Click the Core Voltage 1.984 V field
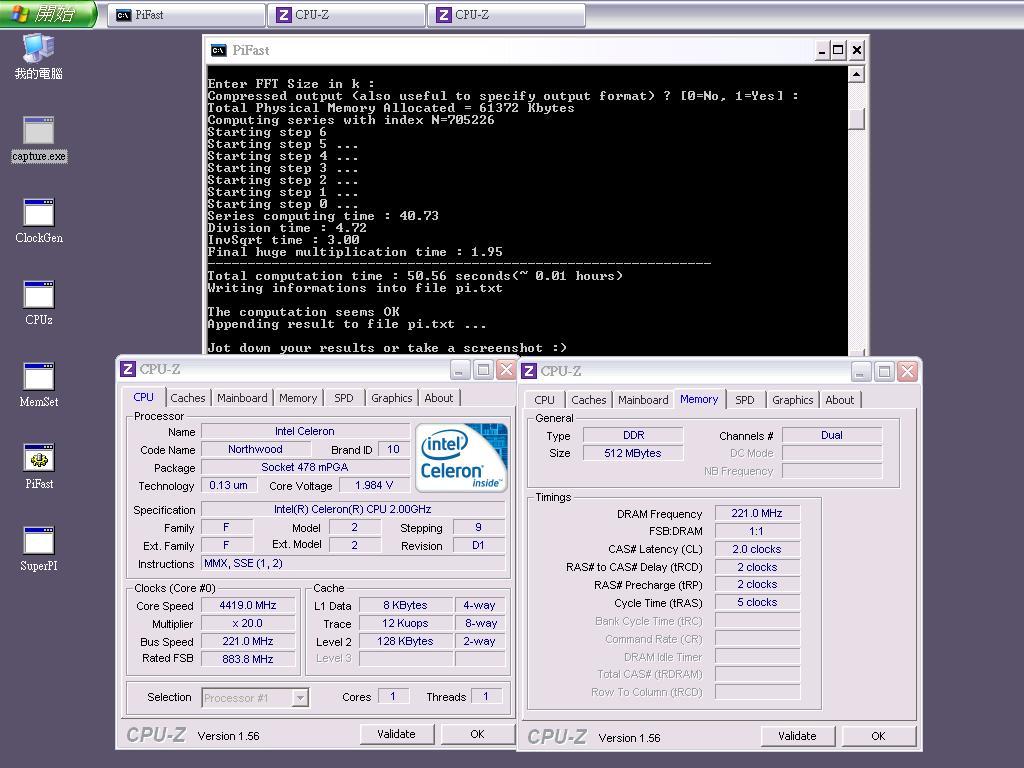Screen dimensions: 1024x768 (374, 485)
